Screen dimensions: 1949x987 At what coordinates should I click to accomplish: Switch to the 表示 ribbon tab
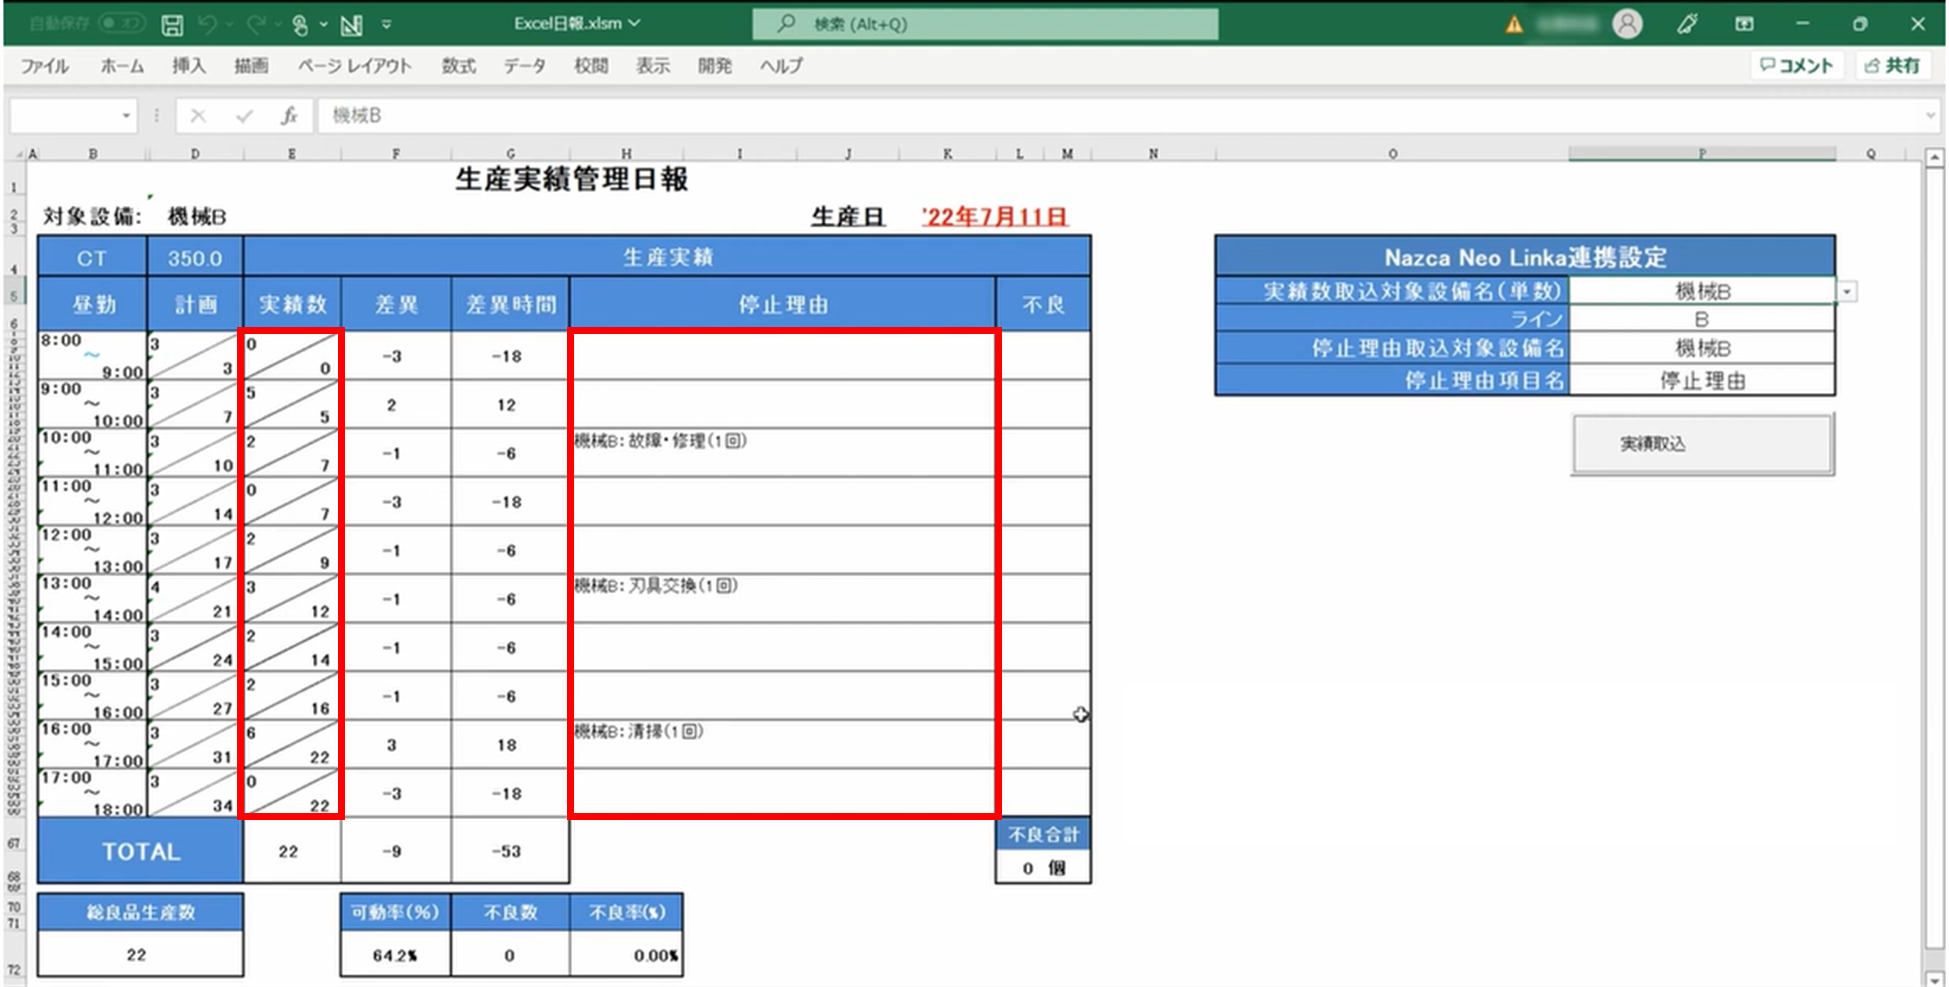point(653,66)
